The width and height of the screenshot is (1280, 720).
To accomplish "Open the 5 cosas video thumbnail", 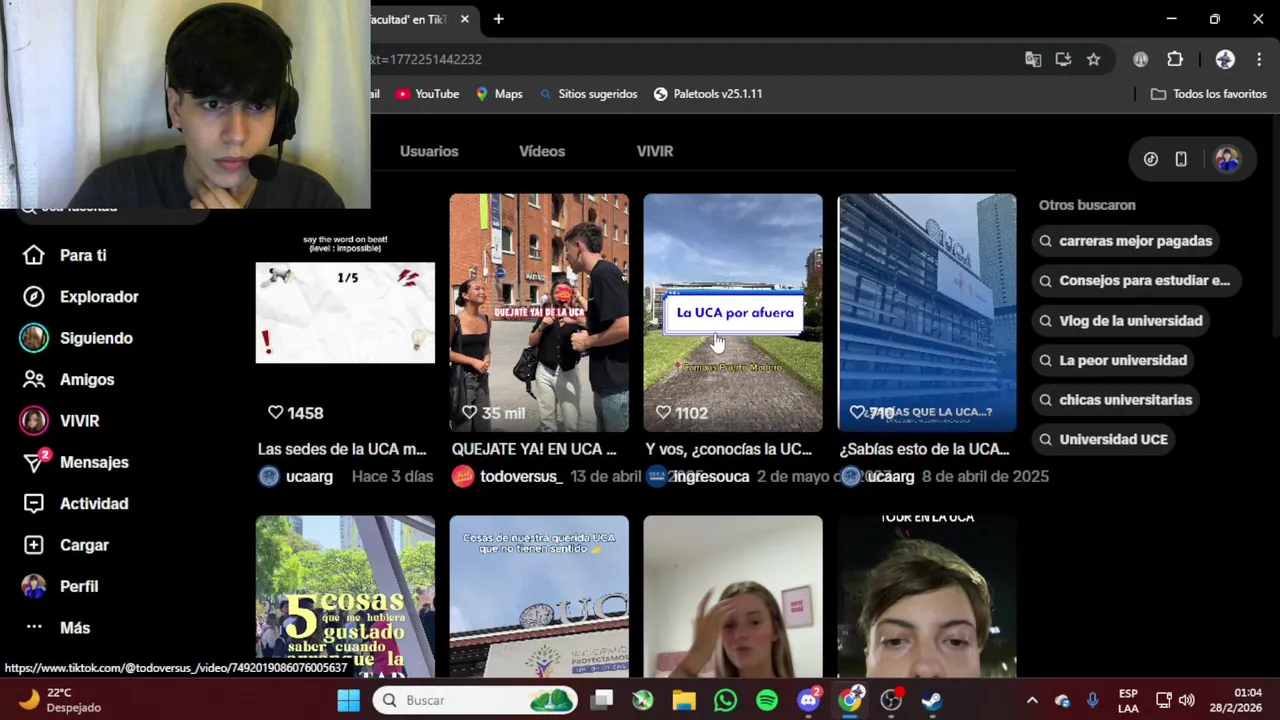I will (345, 597).
